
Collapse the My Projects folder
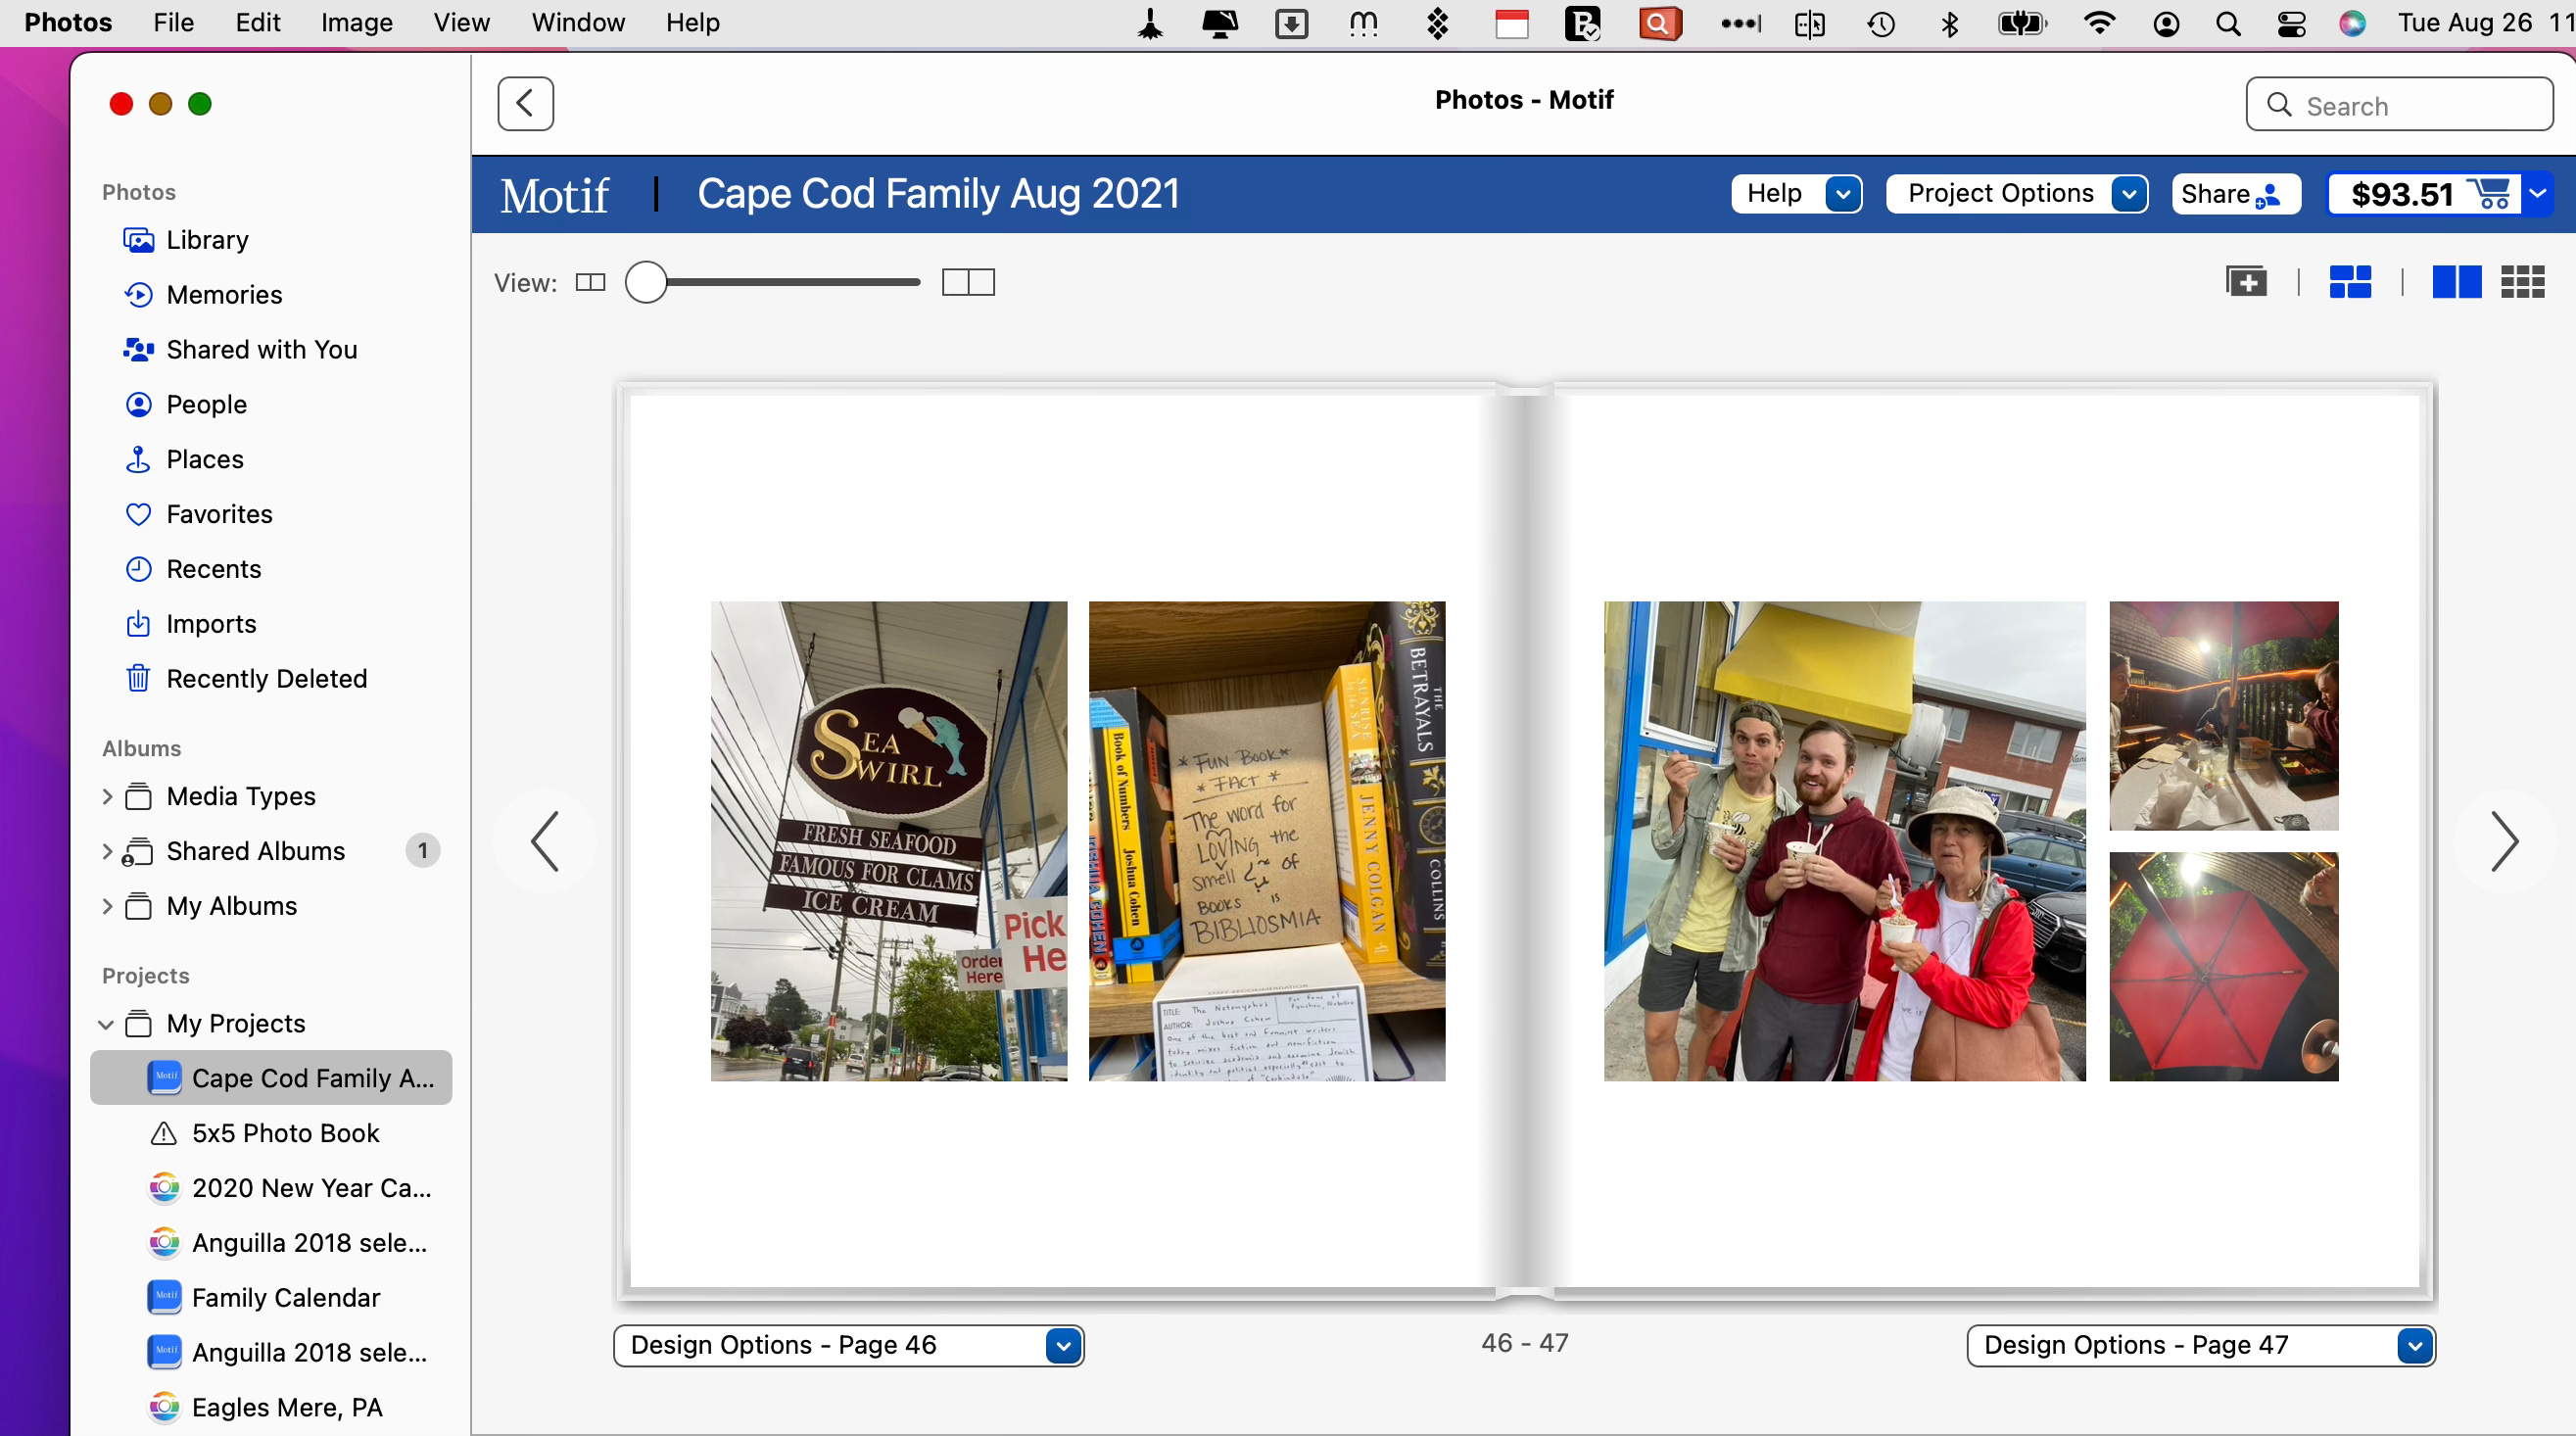(107, 1024)
